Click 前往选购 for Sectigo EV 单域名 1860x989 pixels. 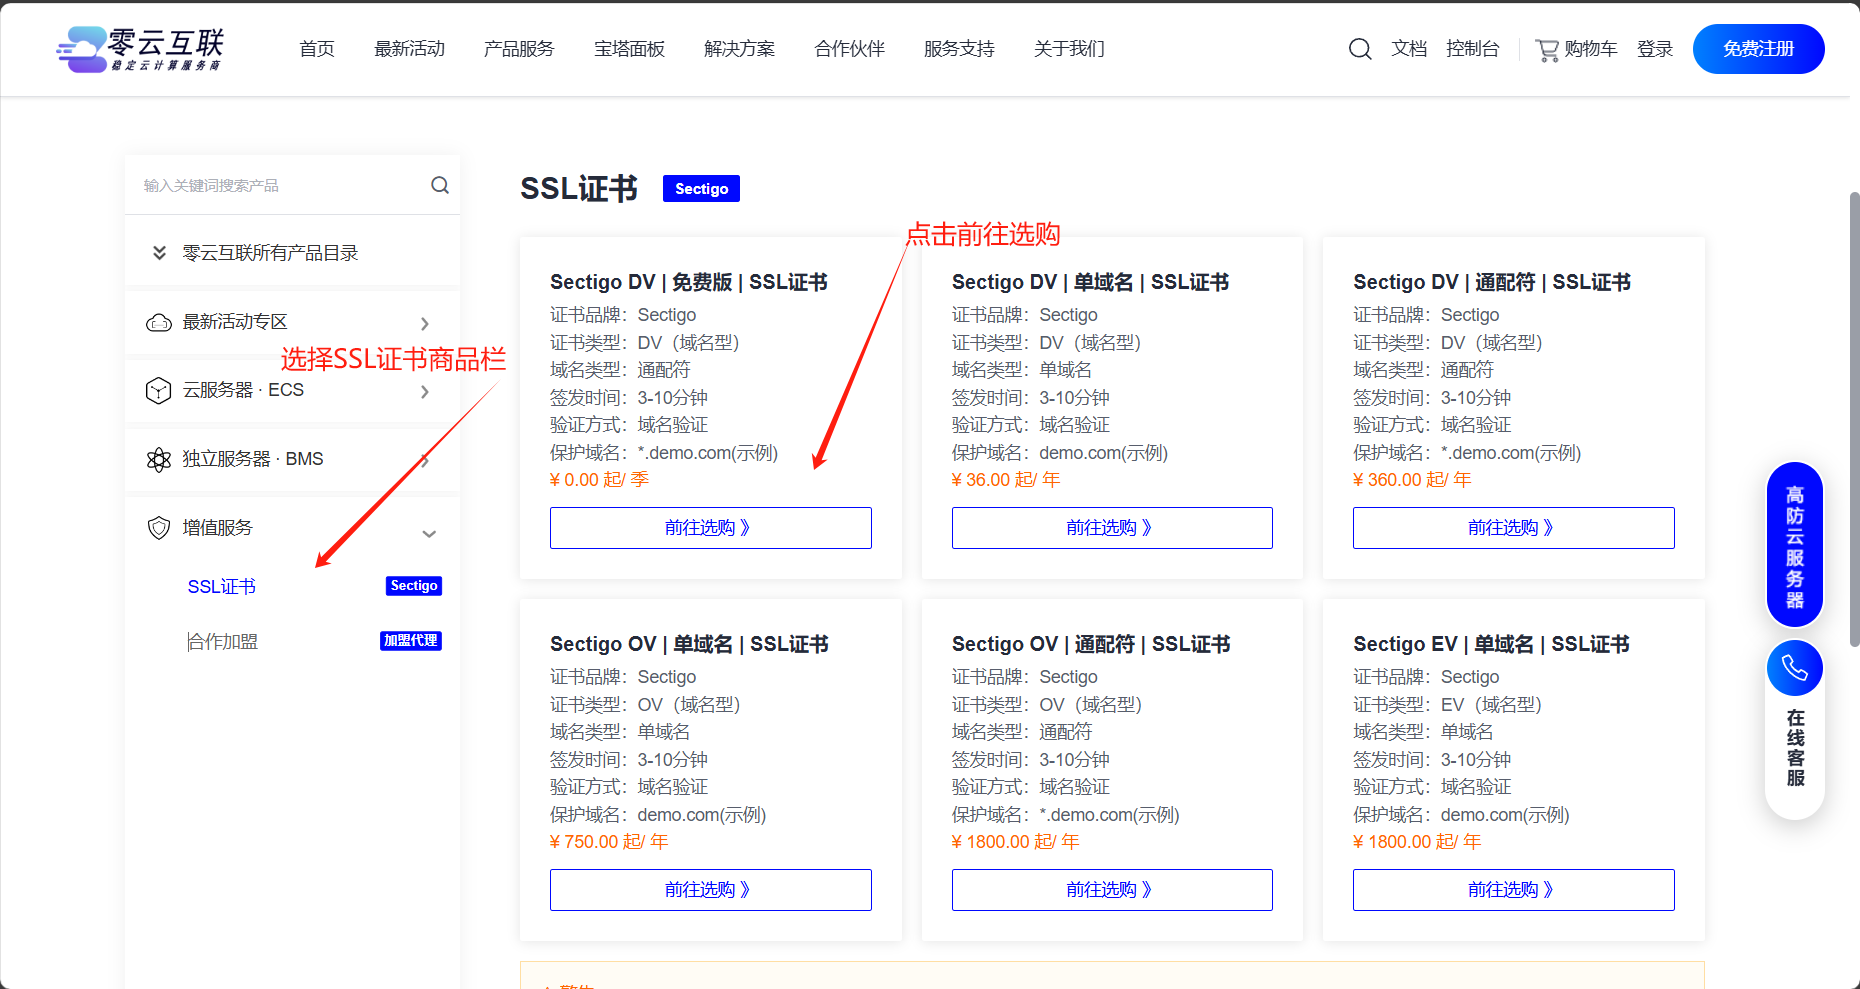click(1513, 890)
